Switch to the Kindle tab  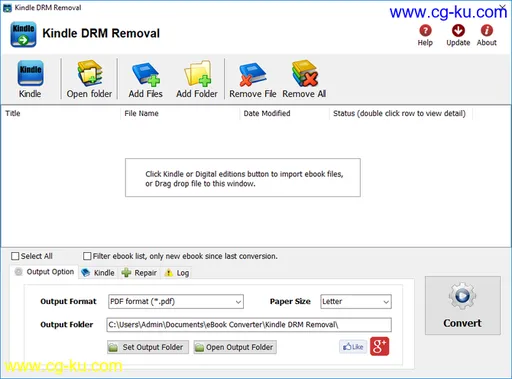coord(98,273)
